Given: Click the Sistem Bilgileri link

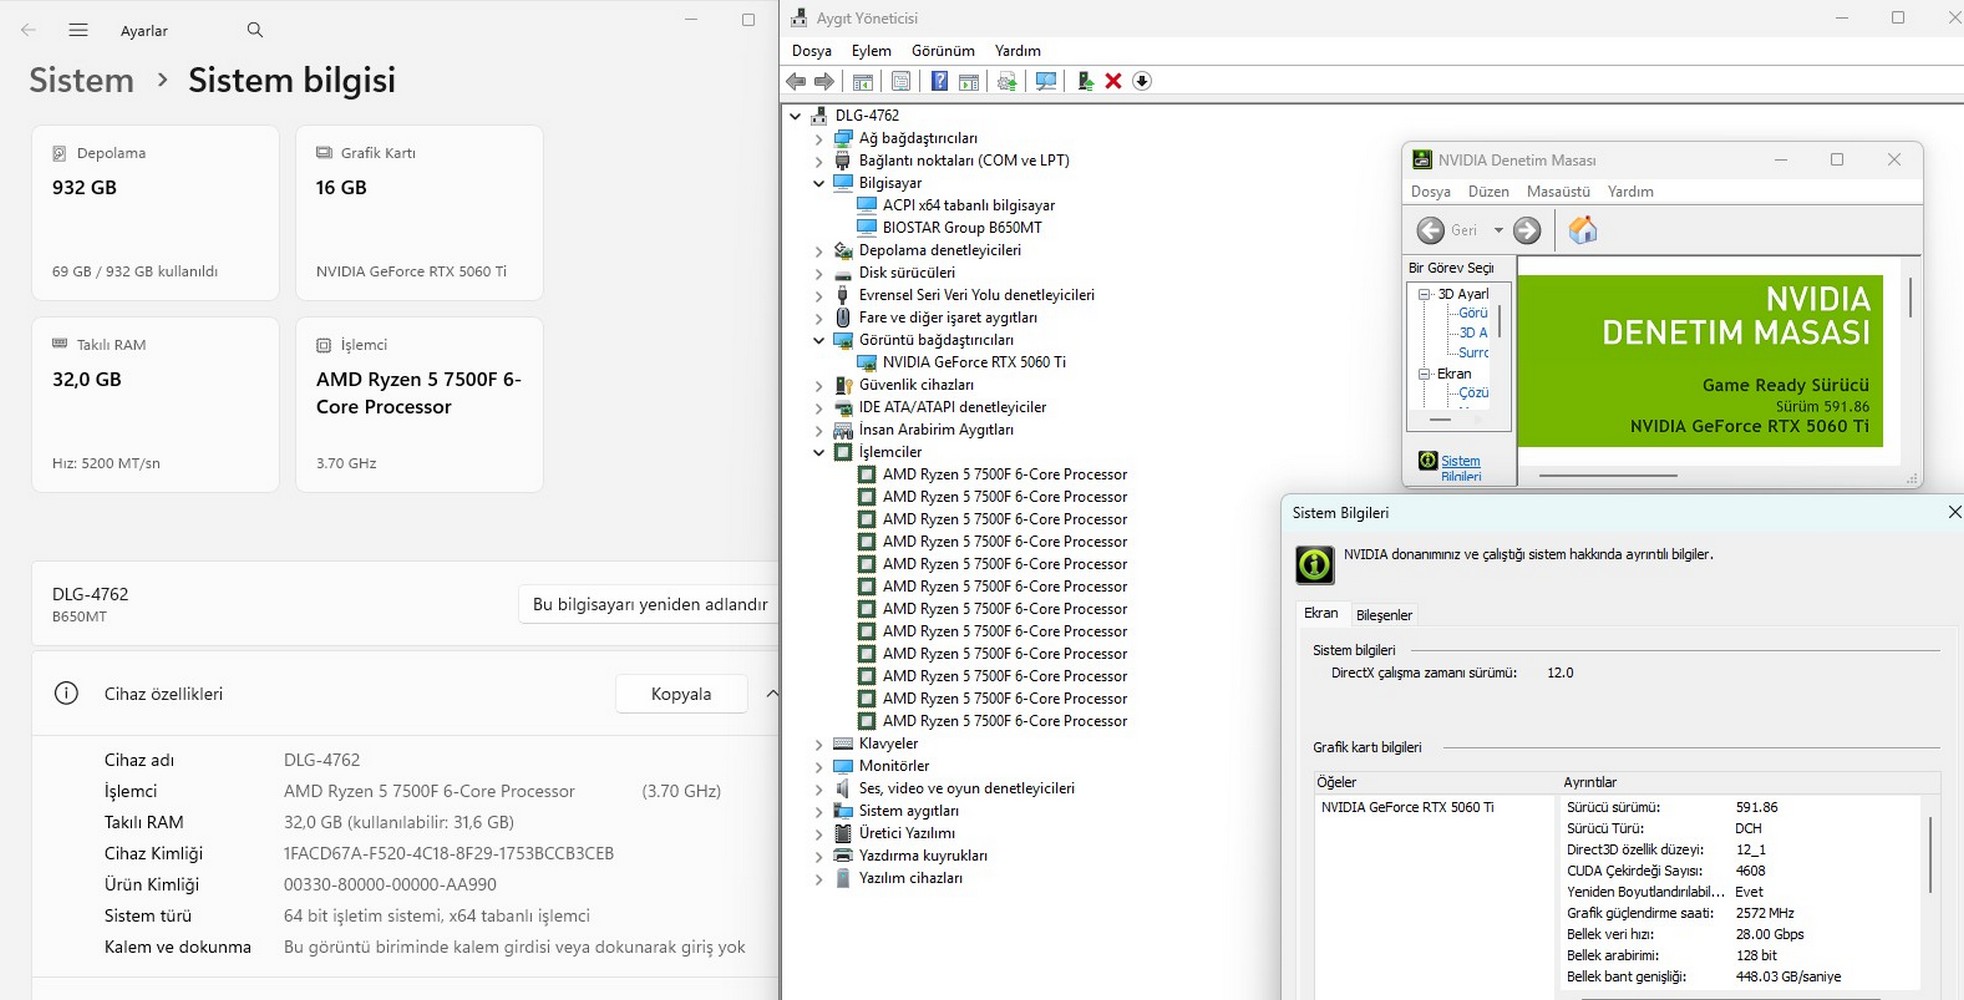Looking at the screenshot, I should pos(1460,467).
